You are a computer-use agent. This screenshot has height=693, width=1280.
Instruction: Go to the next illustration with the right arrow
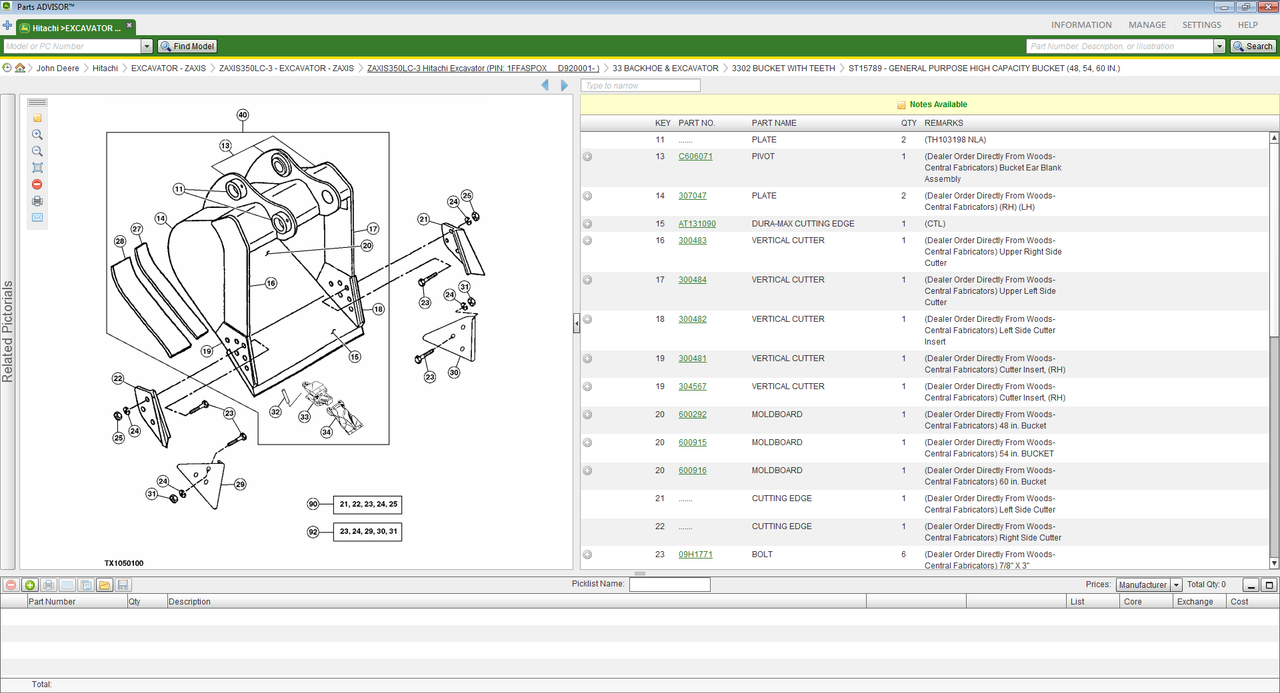pos(564,86)
